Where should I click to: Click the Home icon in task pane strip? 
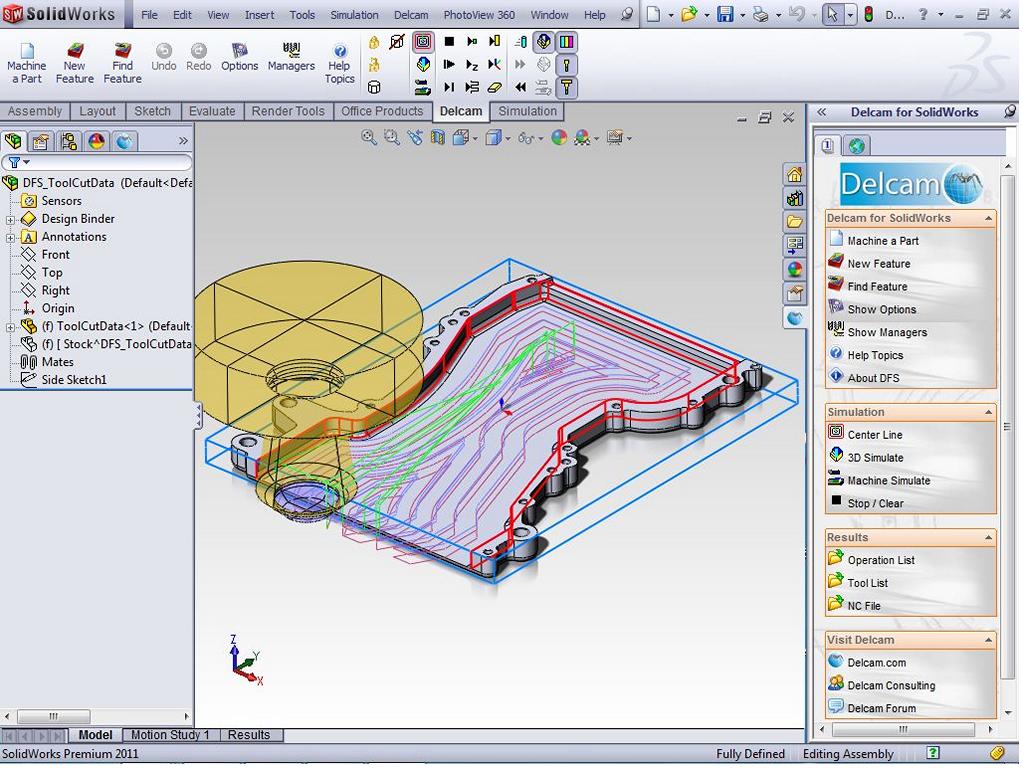click(794, 174)
